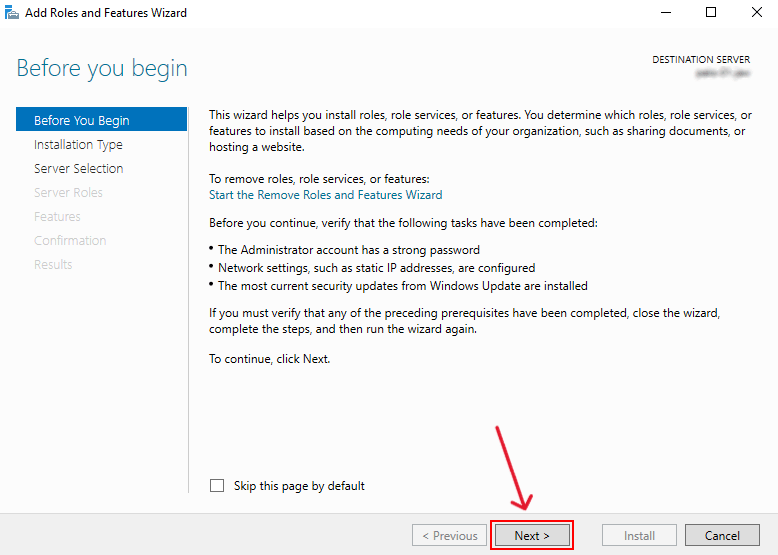778x555 pixels.
Task: Click the disabled Install button
Action: pos(639,536)
